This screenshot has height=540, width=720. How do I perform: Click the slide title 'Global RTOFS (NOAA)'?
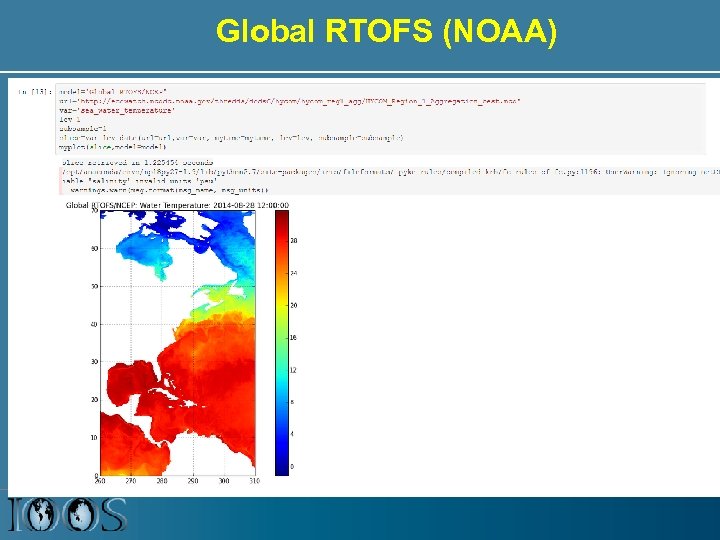(x=386, y=31)
